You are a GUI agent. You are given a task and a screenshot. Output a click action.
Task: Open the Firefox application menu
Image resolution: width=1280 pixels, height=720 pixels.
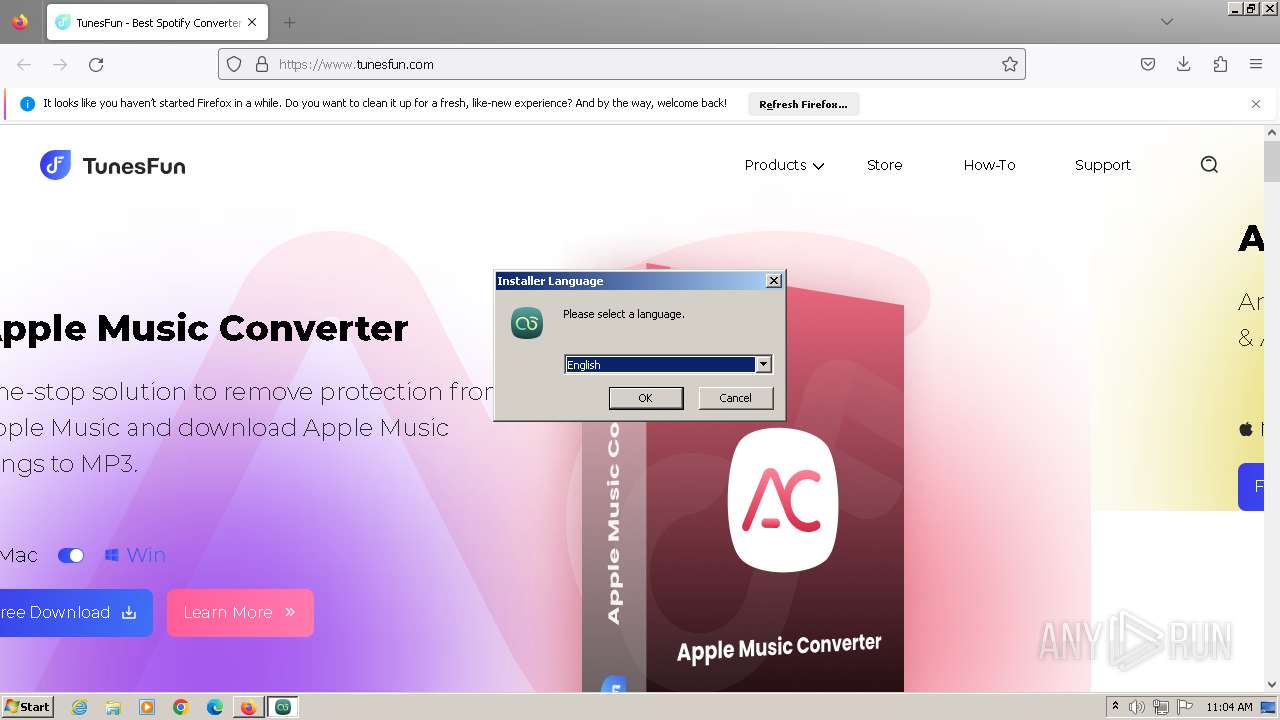1256,64
